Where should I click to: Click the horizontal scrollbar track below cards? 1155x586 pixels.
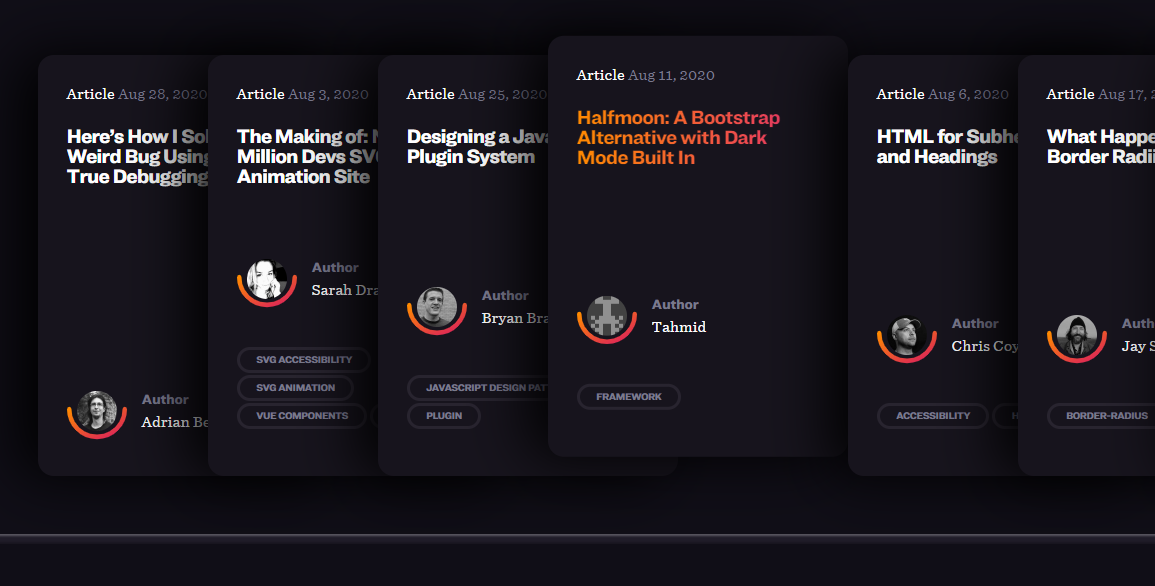pos(577,537)
